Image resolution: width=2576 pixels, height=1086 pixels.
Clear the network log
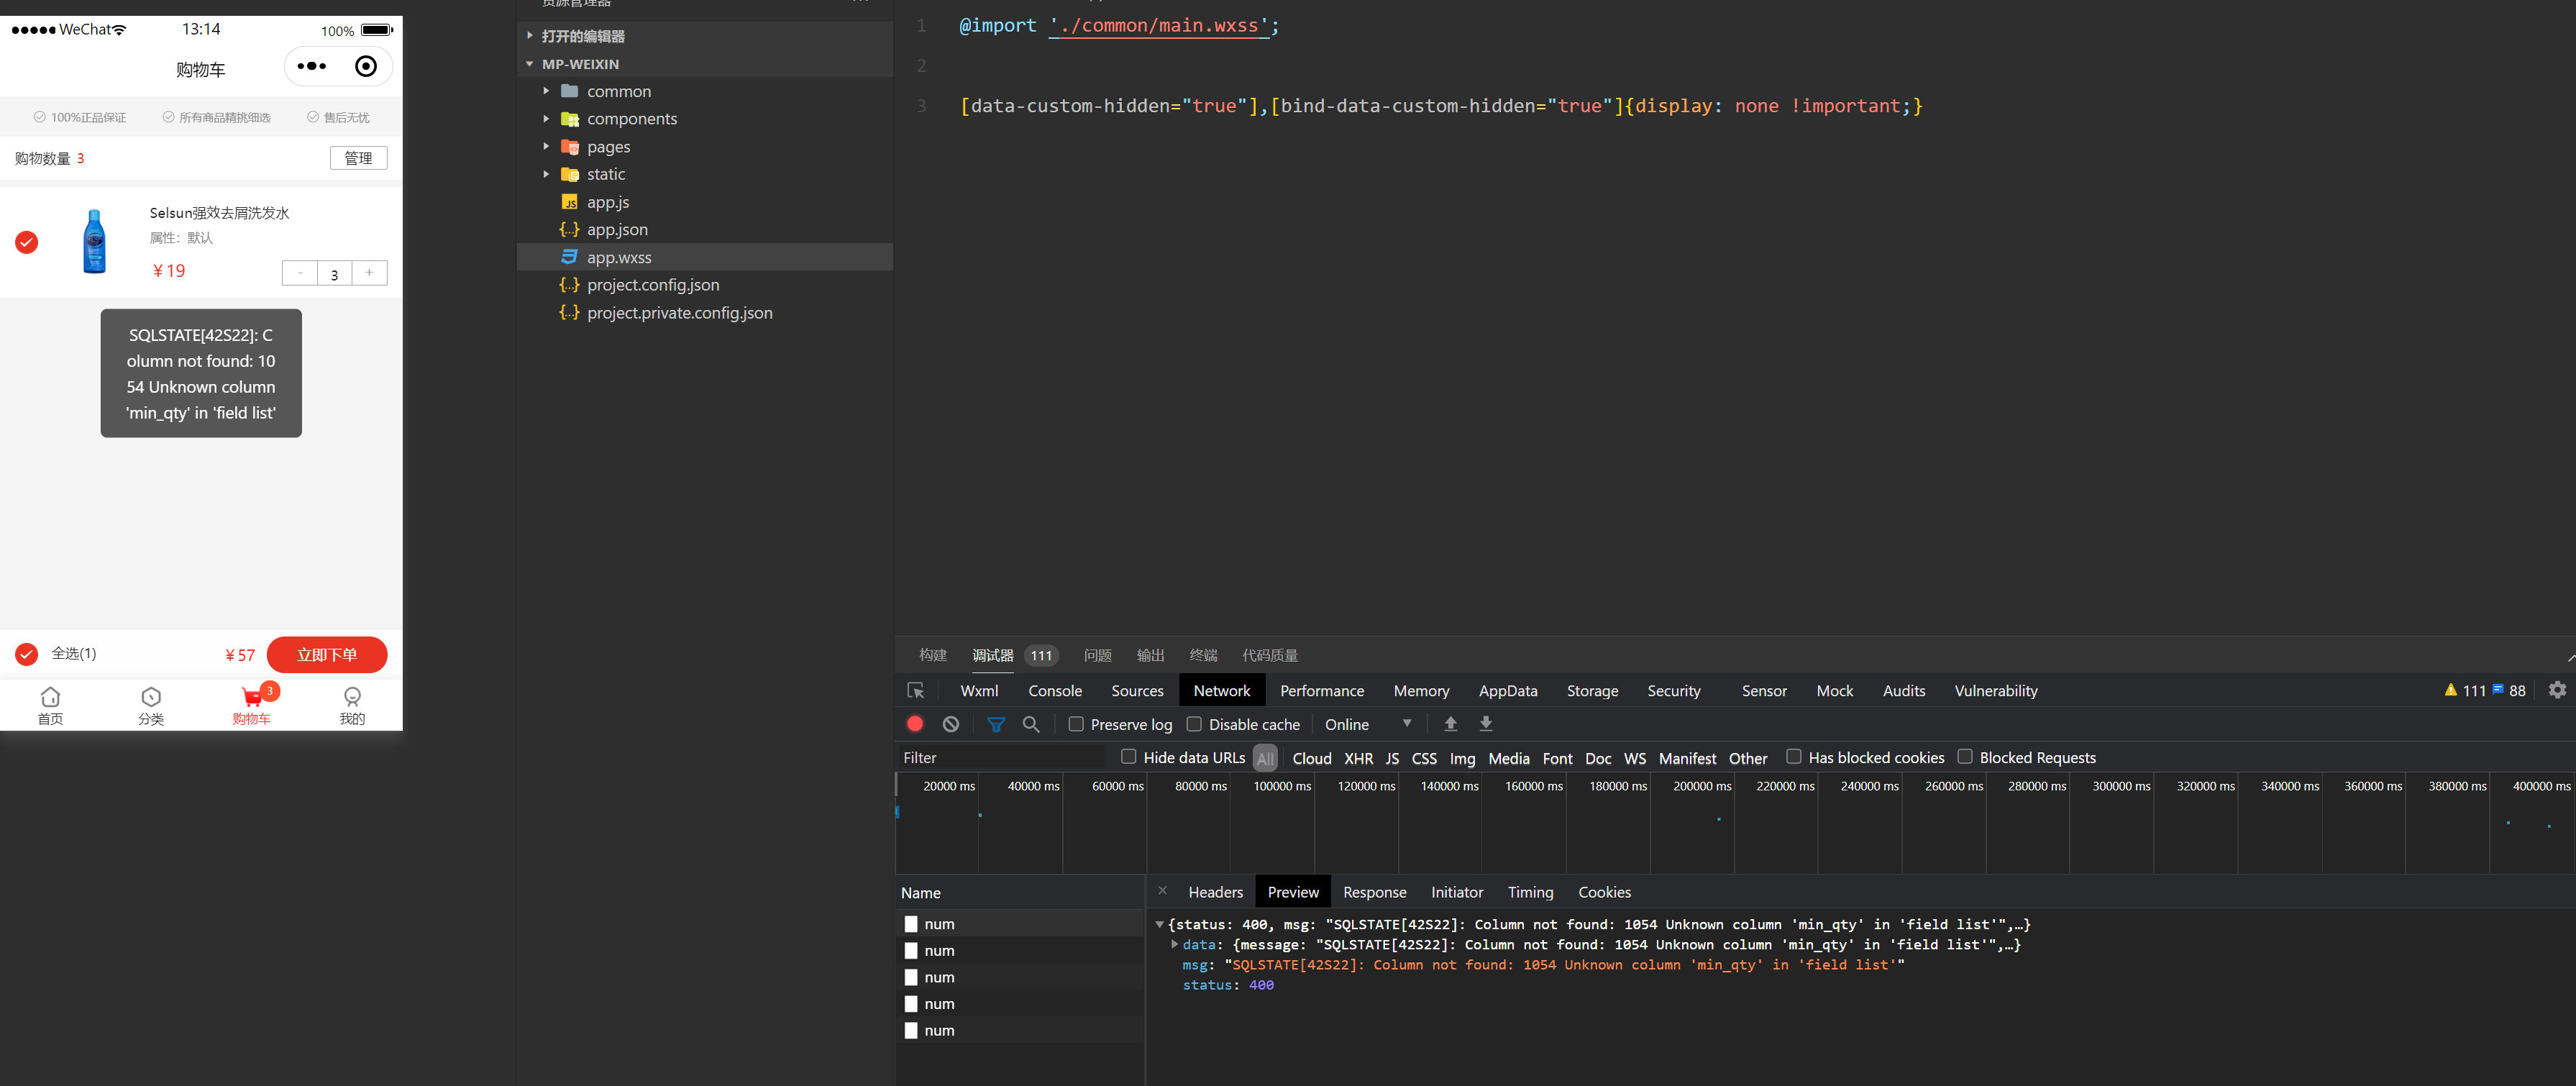(950, 724)
